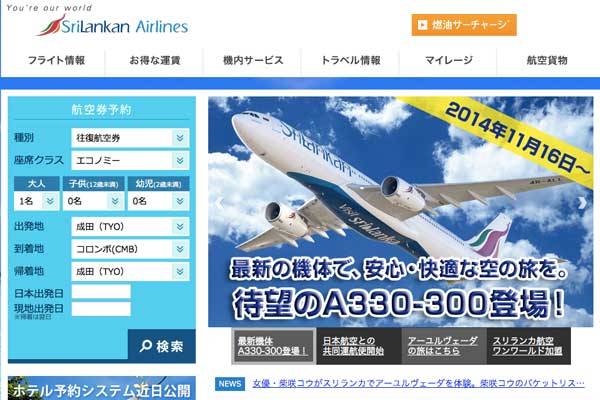Select the スリランカ航空ワンワールド加盟 slide thumbnail
600x400 pixels.
528,346
